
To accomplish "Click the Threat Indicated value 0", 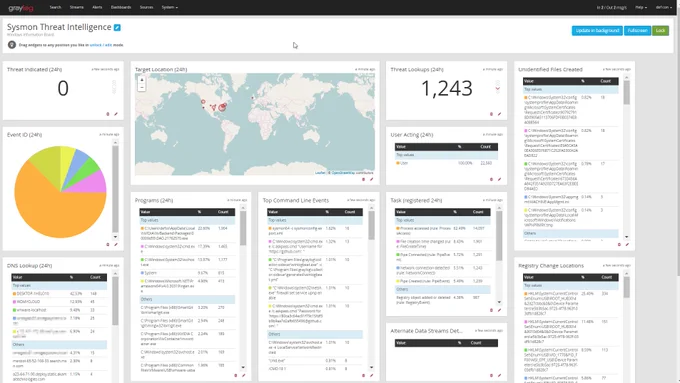I will 63,88.
